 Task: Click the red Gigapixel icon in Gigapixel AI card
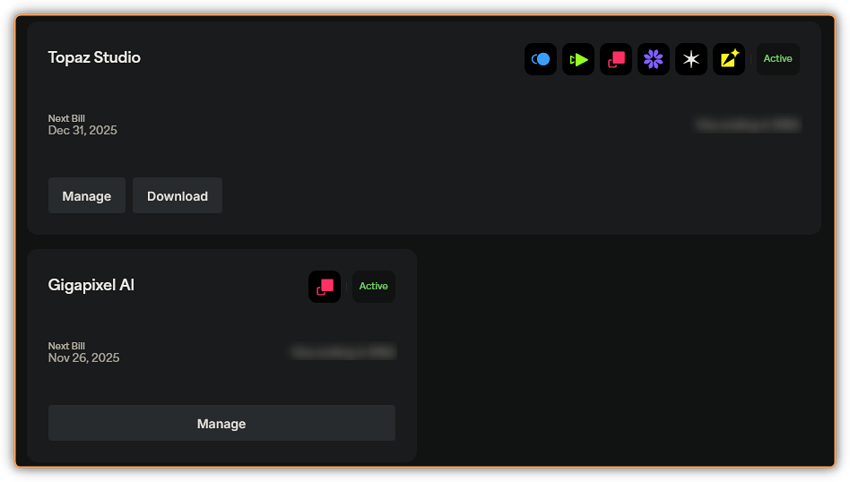(x=325, y=286)
